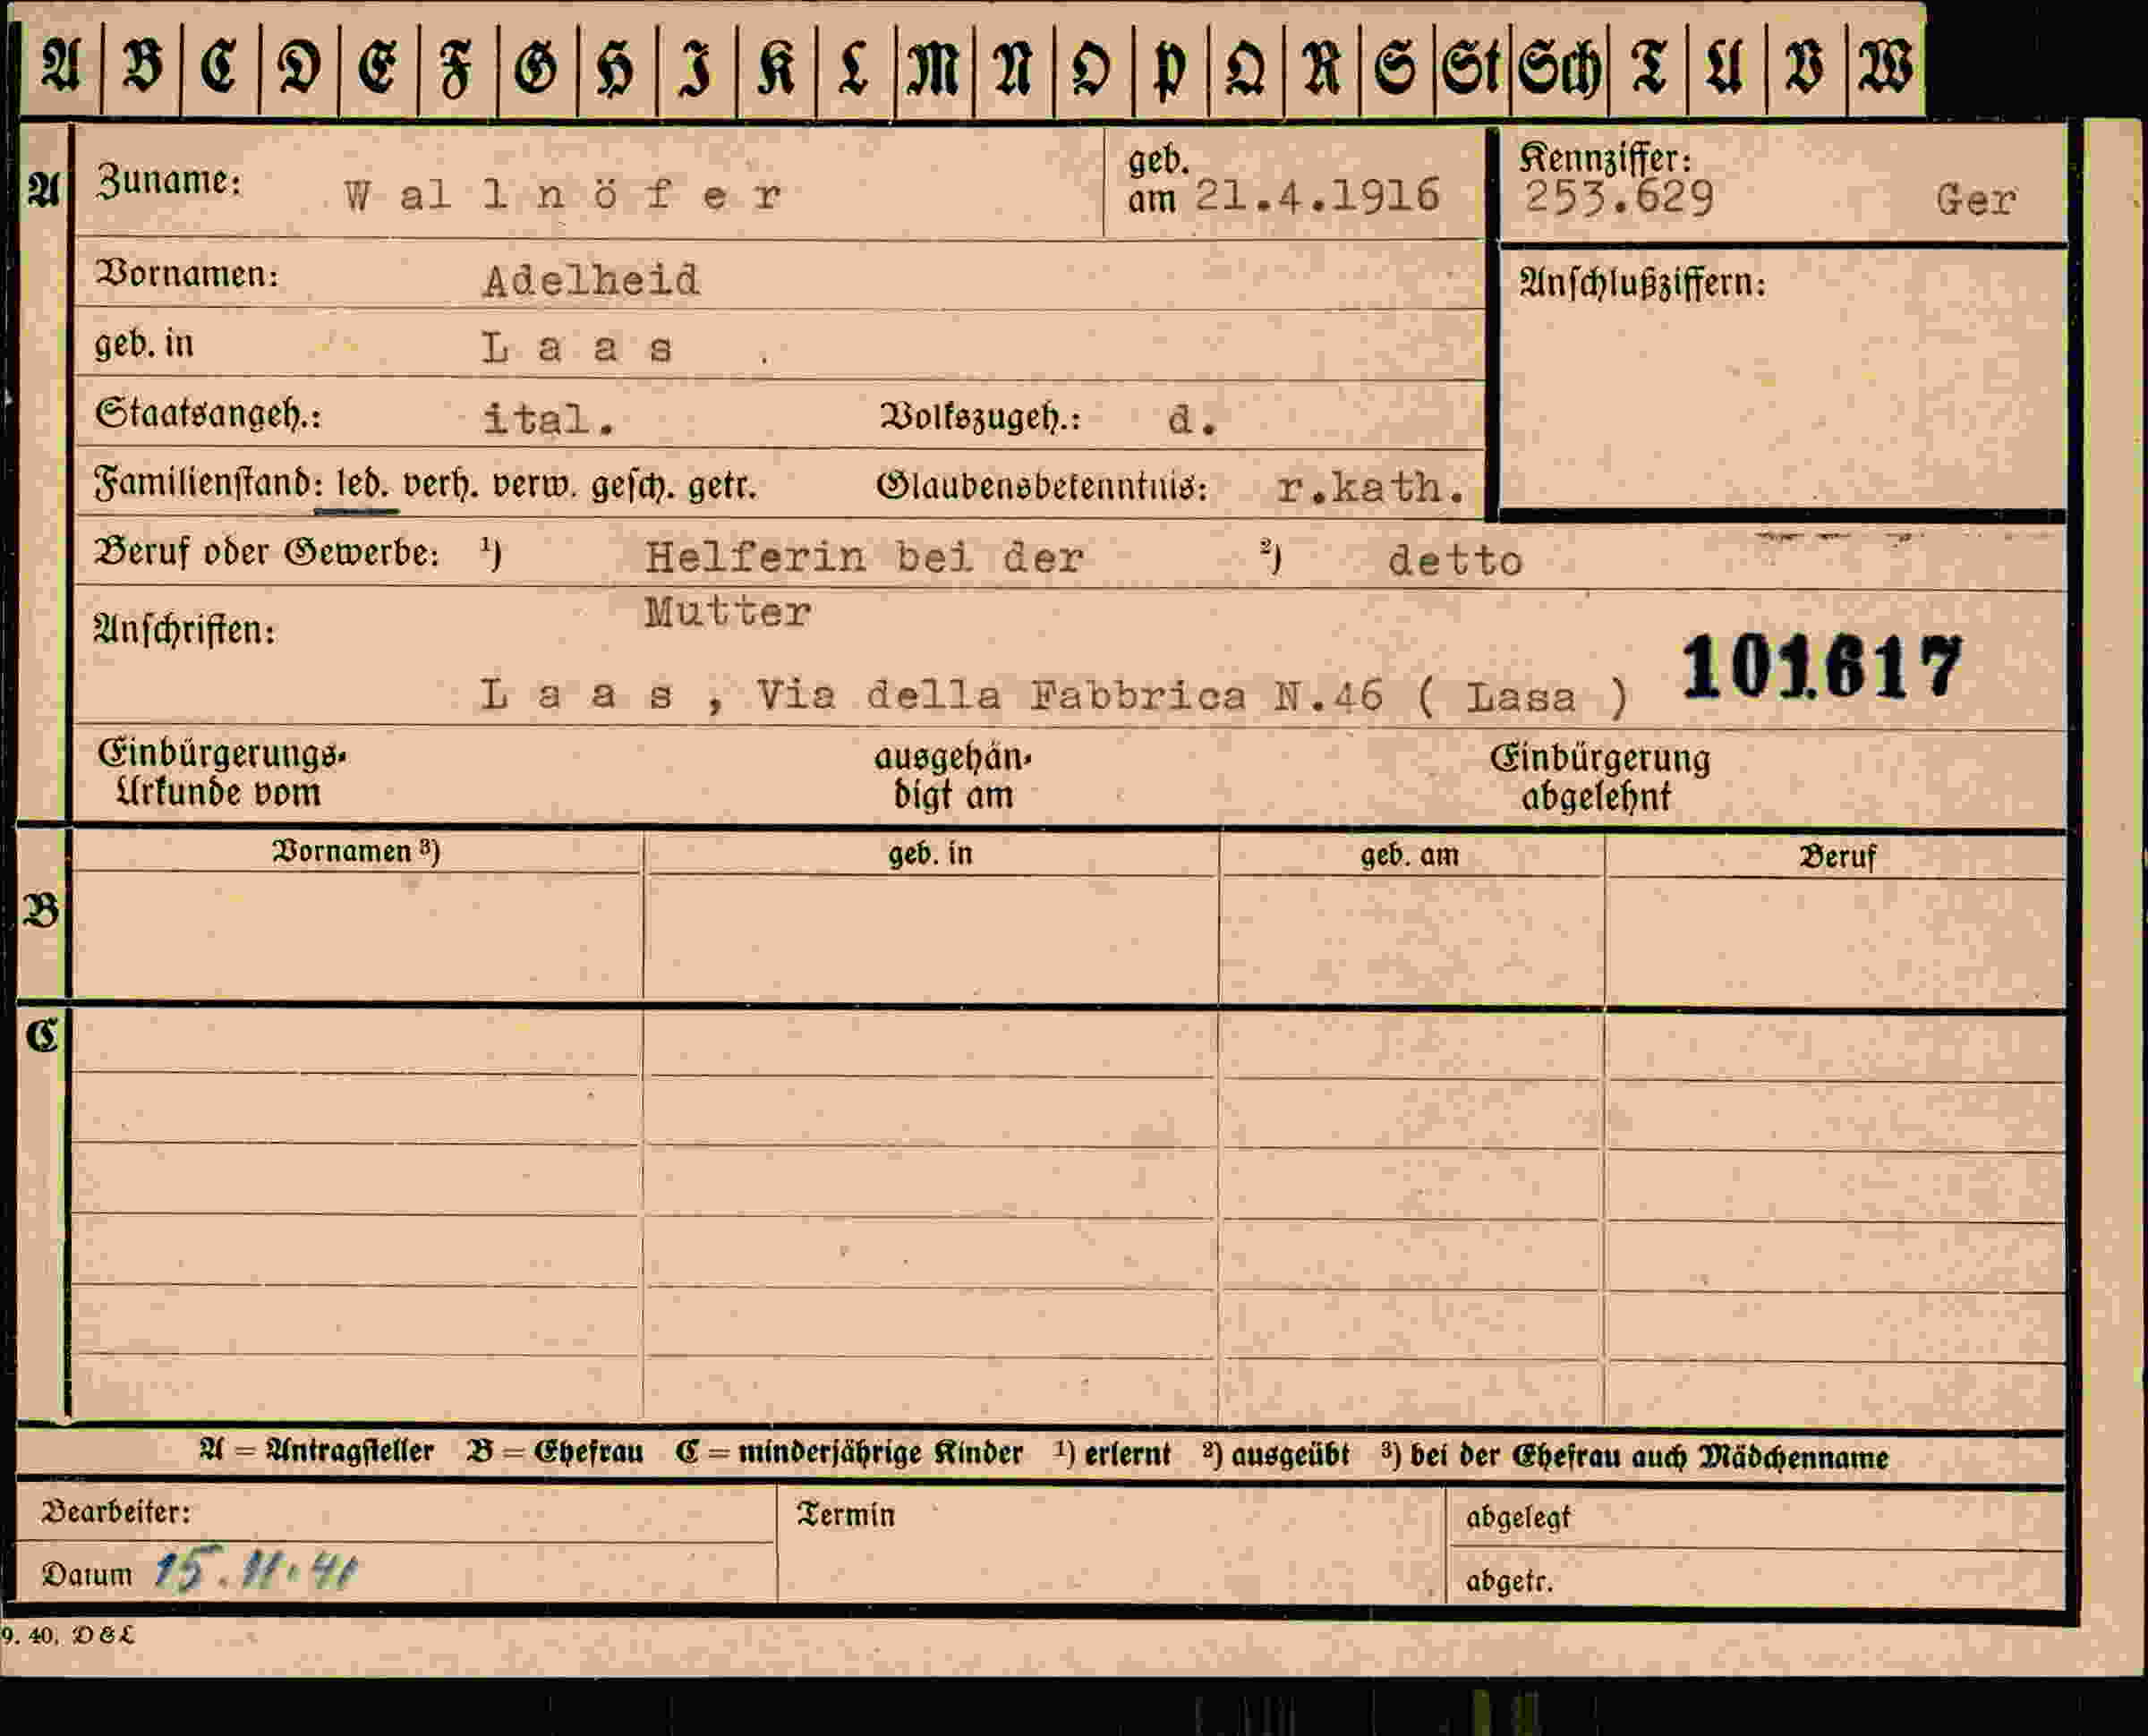Click the typed surname "Walnöfer"
Viewport: 2148px width, 1736px height.
(562, 195)
